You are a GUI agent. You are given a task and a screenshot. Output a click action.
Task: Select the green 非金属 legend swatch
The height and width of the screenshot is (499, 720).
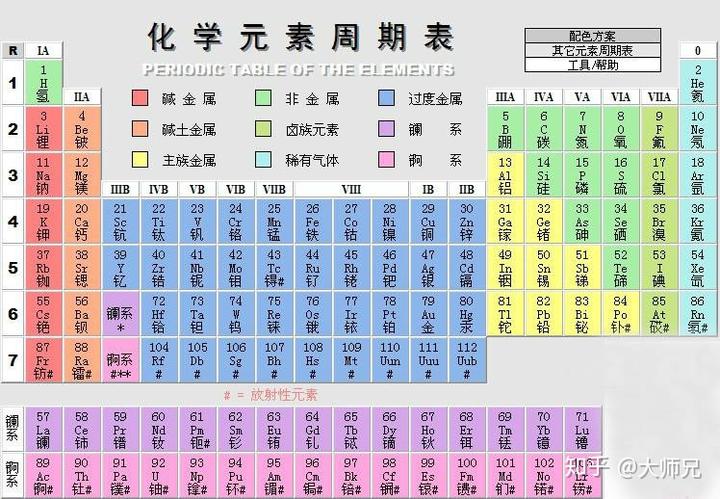(263, 98)
